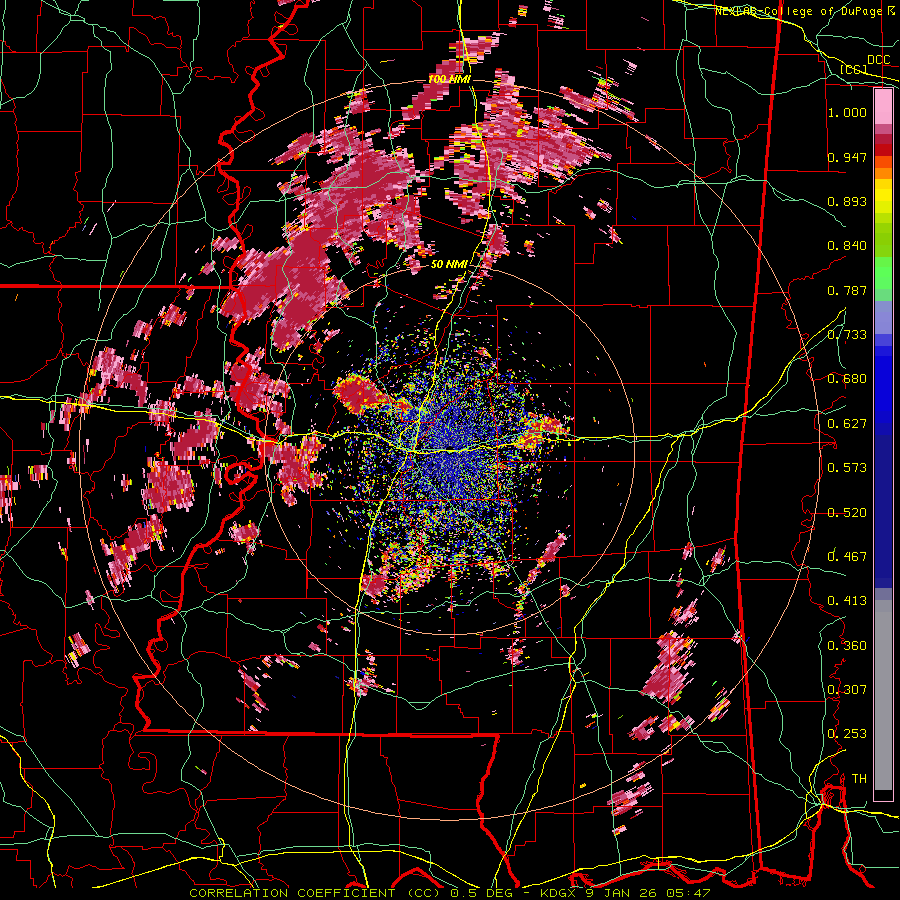Click the 0.360 legend value
Image resolution: width=900 pixels, height=900 pixels.
tap(847, 646)
